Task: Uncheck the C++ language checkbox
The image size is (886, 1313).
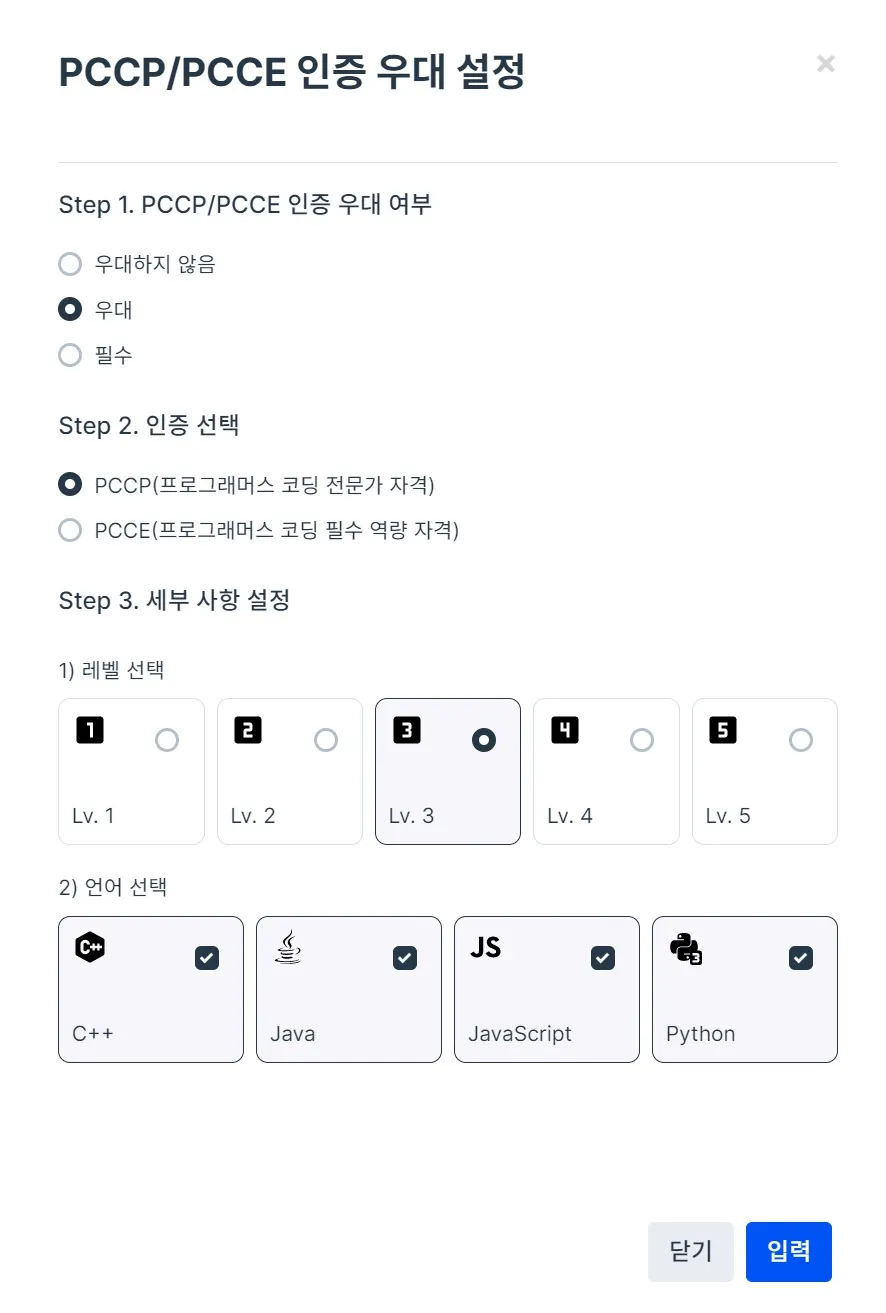Action: point(207,958)
